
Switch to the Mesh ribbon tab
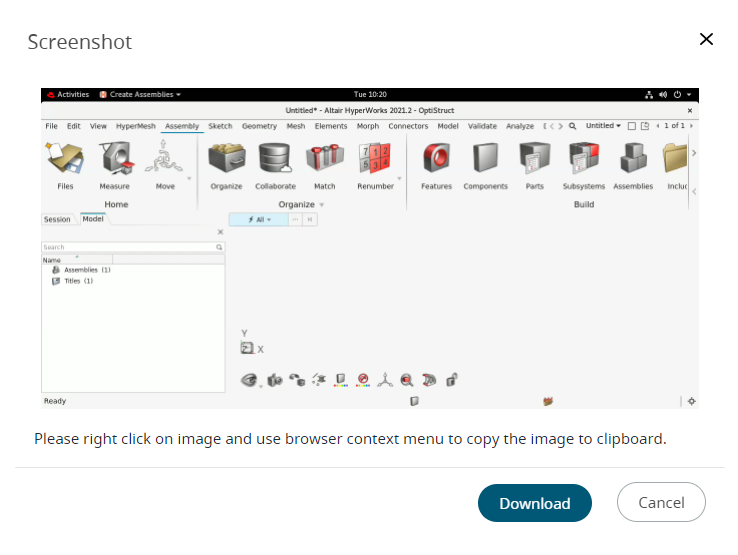pos(296,126)
